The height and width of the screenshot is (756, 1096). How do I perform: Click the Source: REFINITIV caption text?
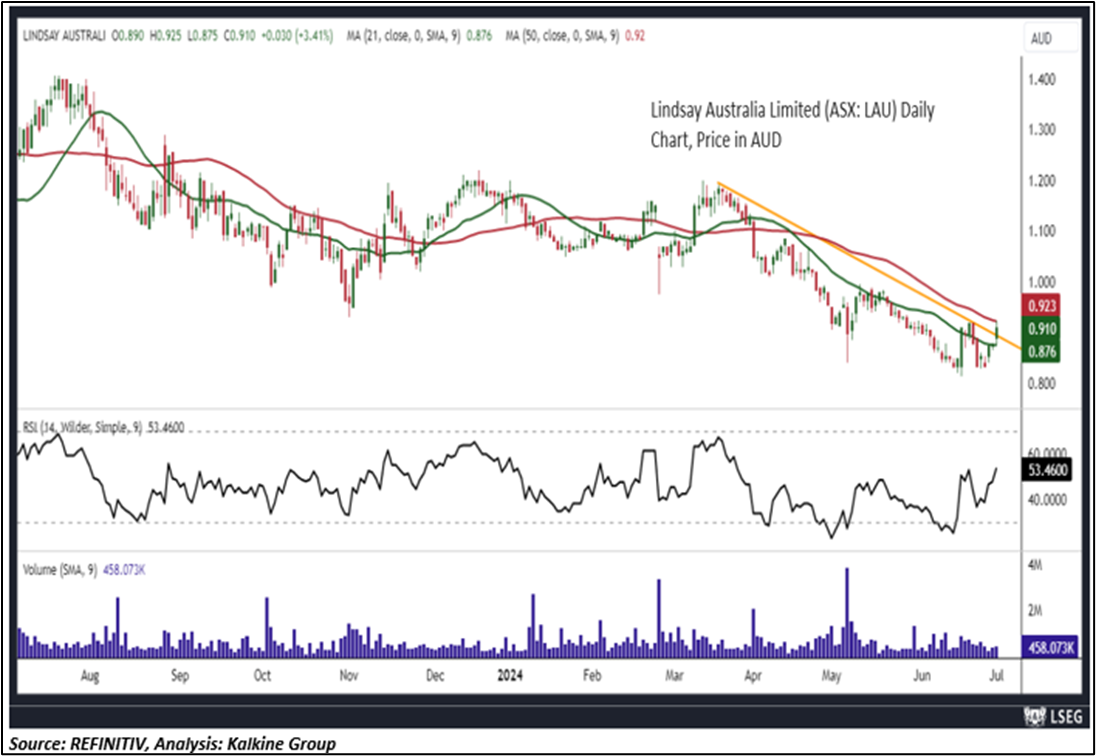(x=172, y=744)
